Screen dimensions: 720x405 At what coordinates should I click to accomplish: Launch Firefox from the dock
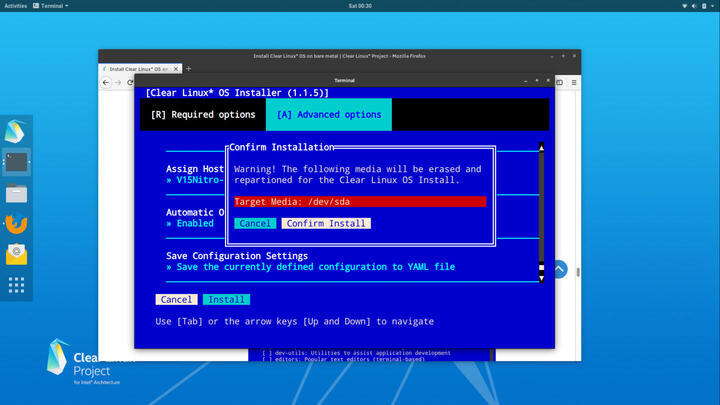(16, 224)
